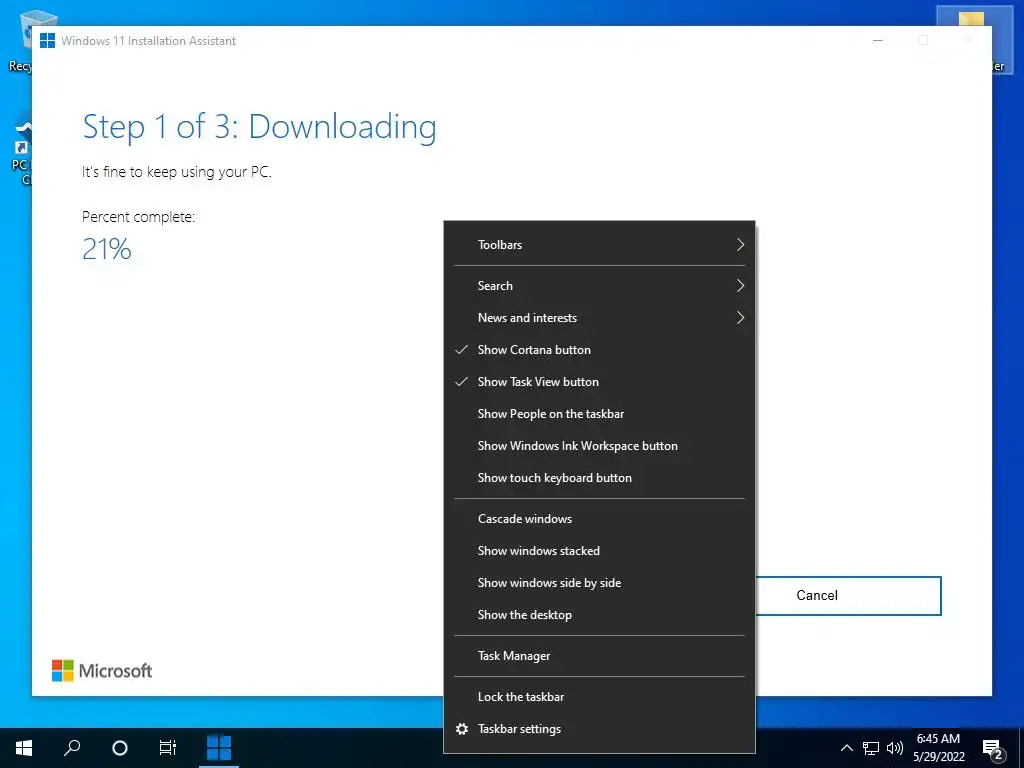This screenshot has width=1024, height=768.
Task: Uncheck Show Cortana button
Action: point(600,350)
